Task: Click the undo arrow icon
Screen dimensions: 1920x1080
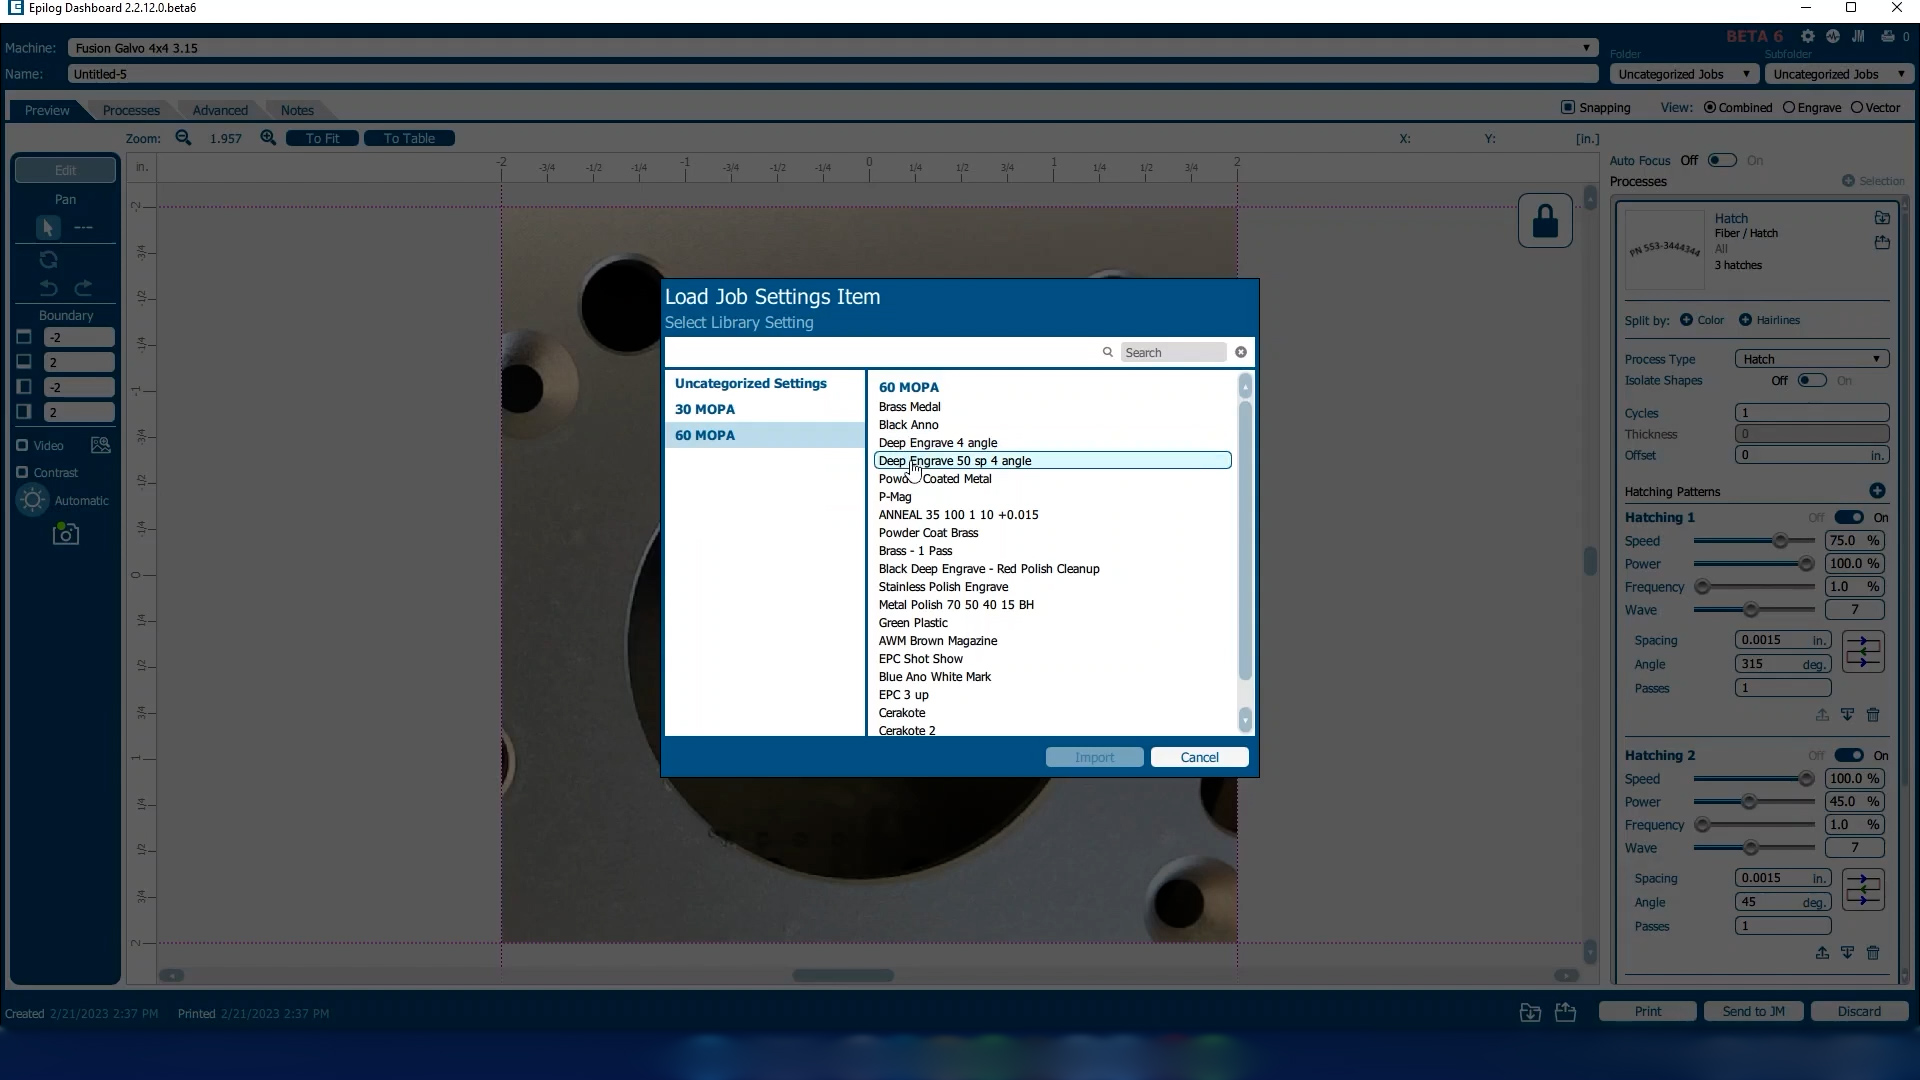Action: pyautogui.click(x=49, y=288)
